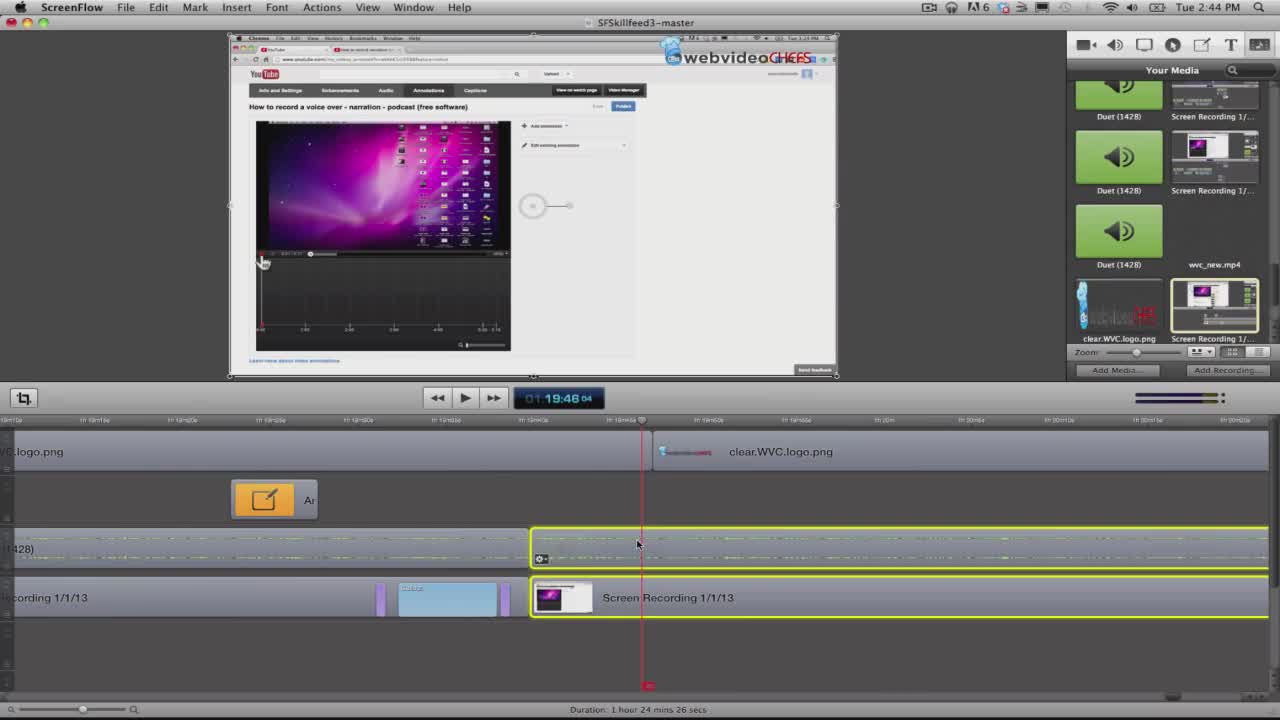Open the Audio Properties speaker tab
The width and height of the screenshot is (1280, 720).
click(x=1115, y=45)
